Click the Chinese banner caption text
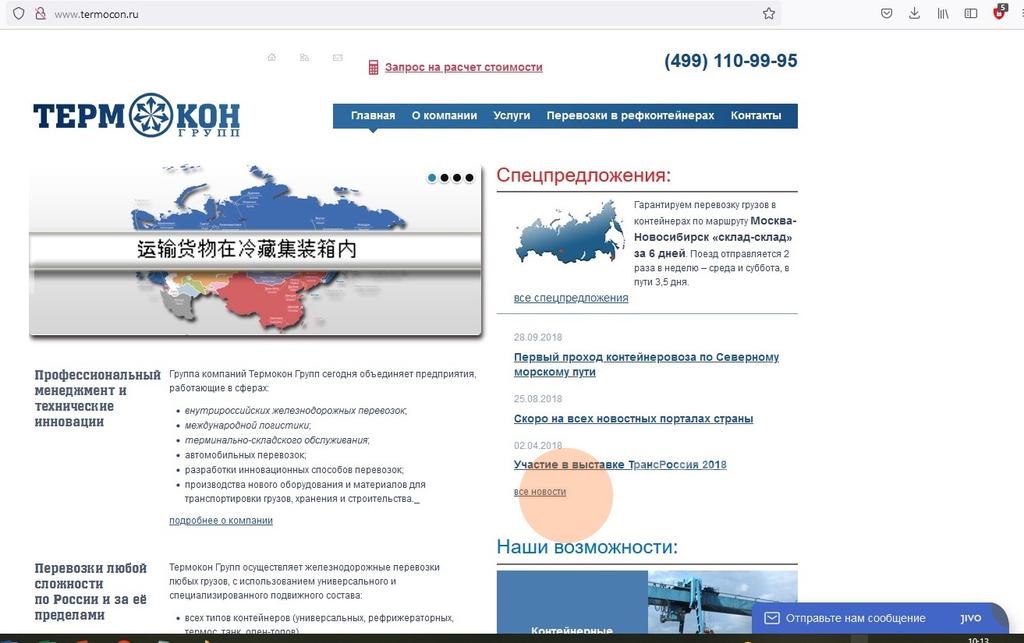1024x643 pixels. (247, 249)
